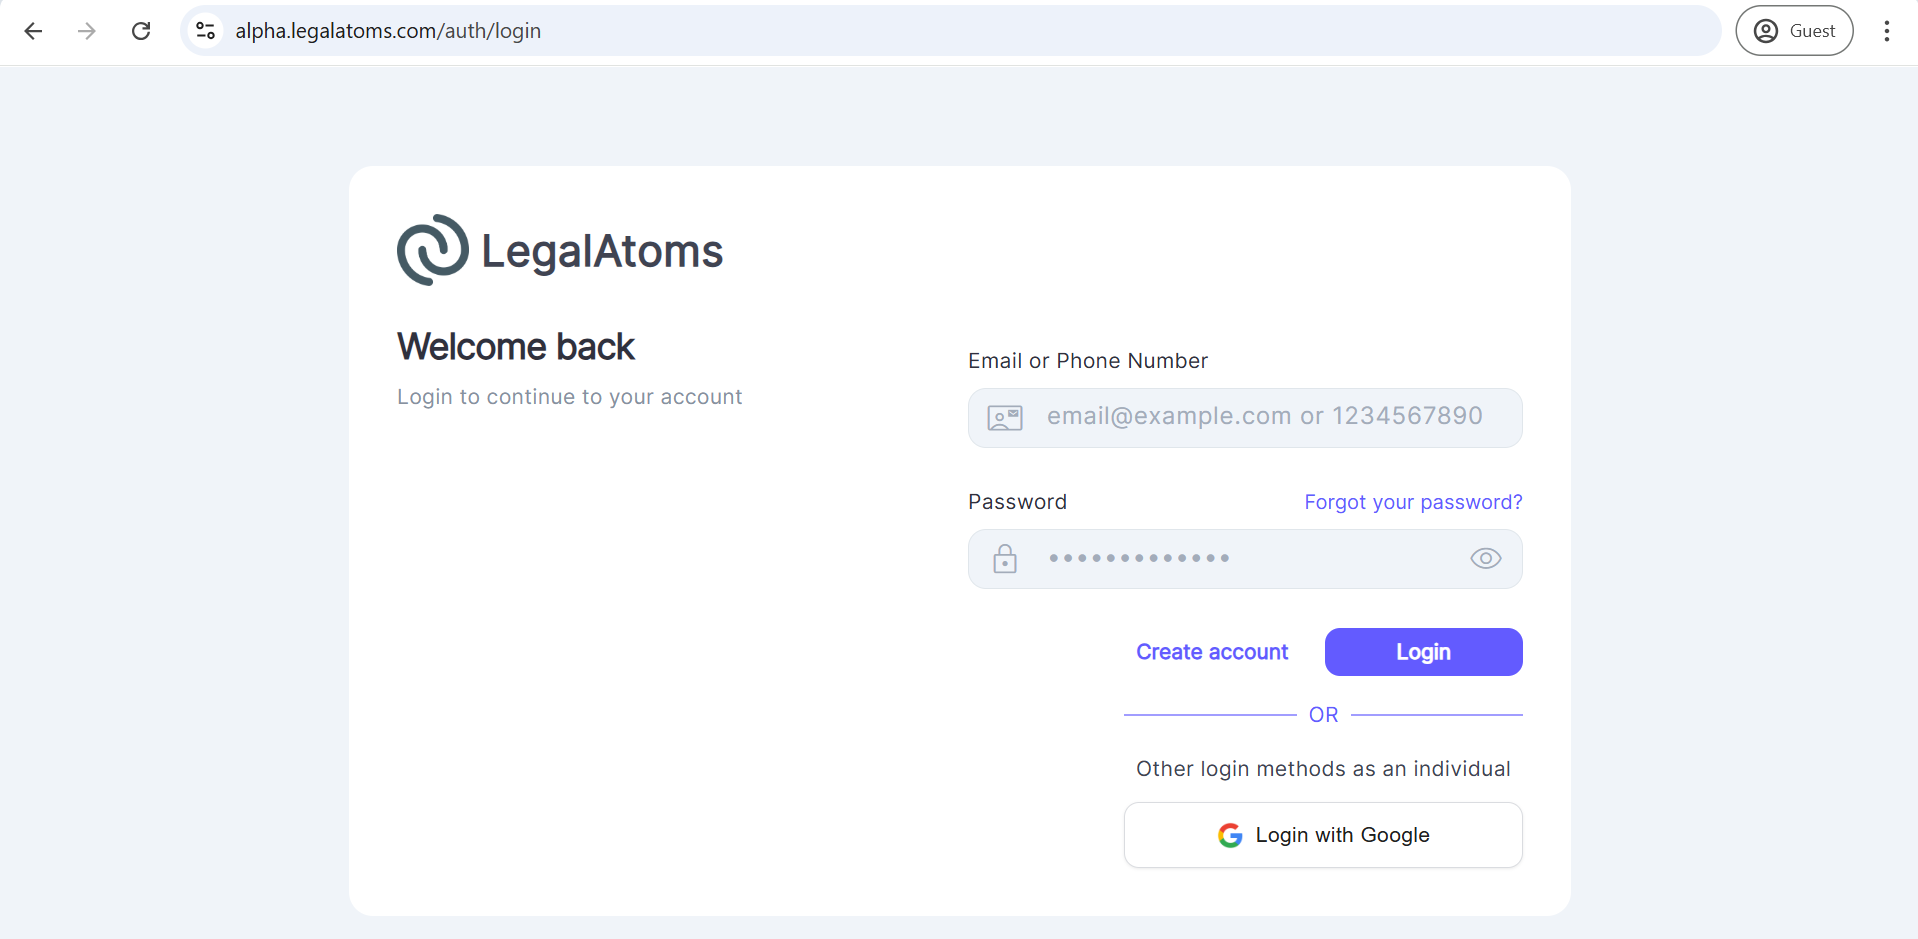Click the ID card icon in email field
The image size is (1918, 939).
(1005, 418)
